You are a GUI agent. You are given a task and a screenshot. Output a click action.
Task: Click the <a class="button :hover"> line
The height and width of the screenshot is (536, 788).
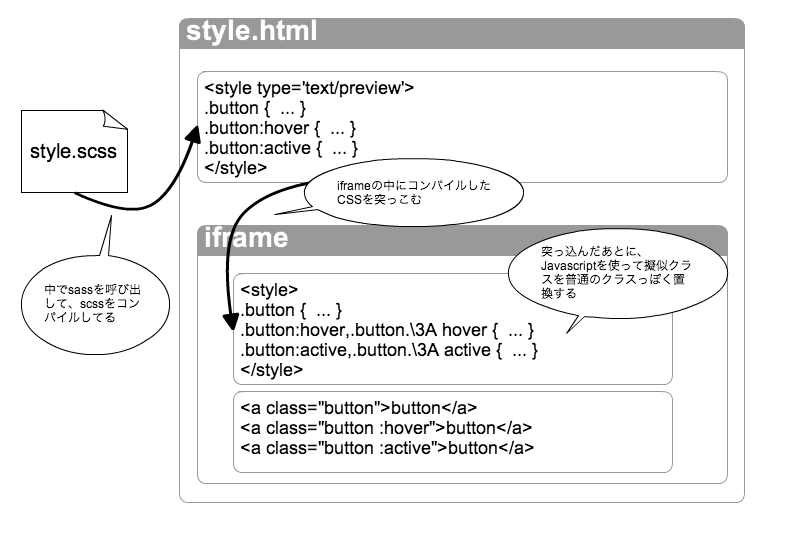386,428
